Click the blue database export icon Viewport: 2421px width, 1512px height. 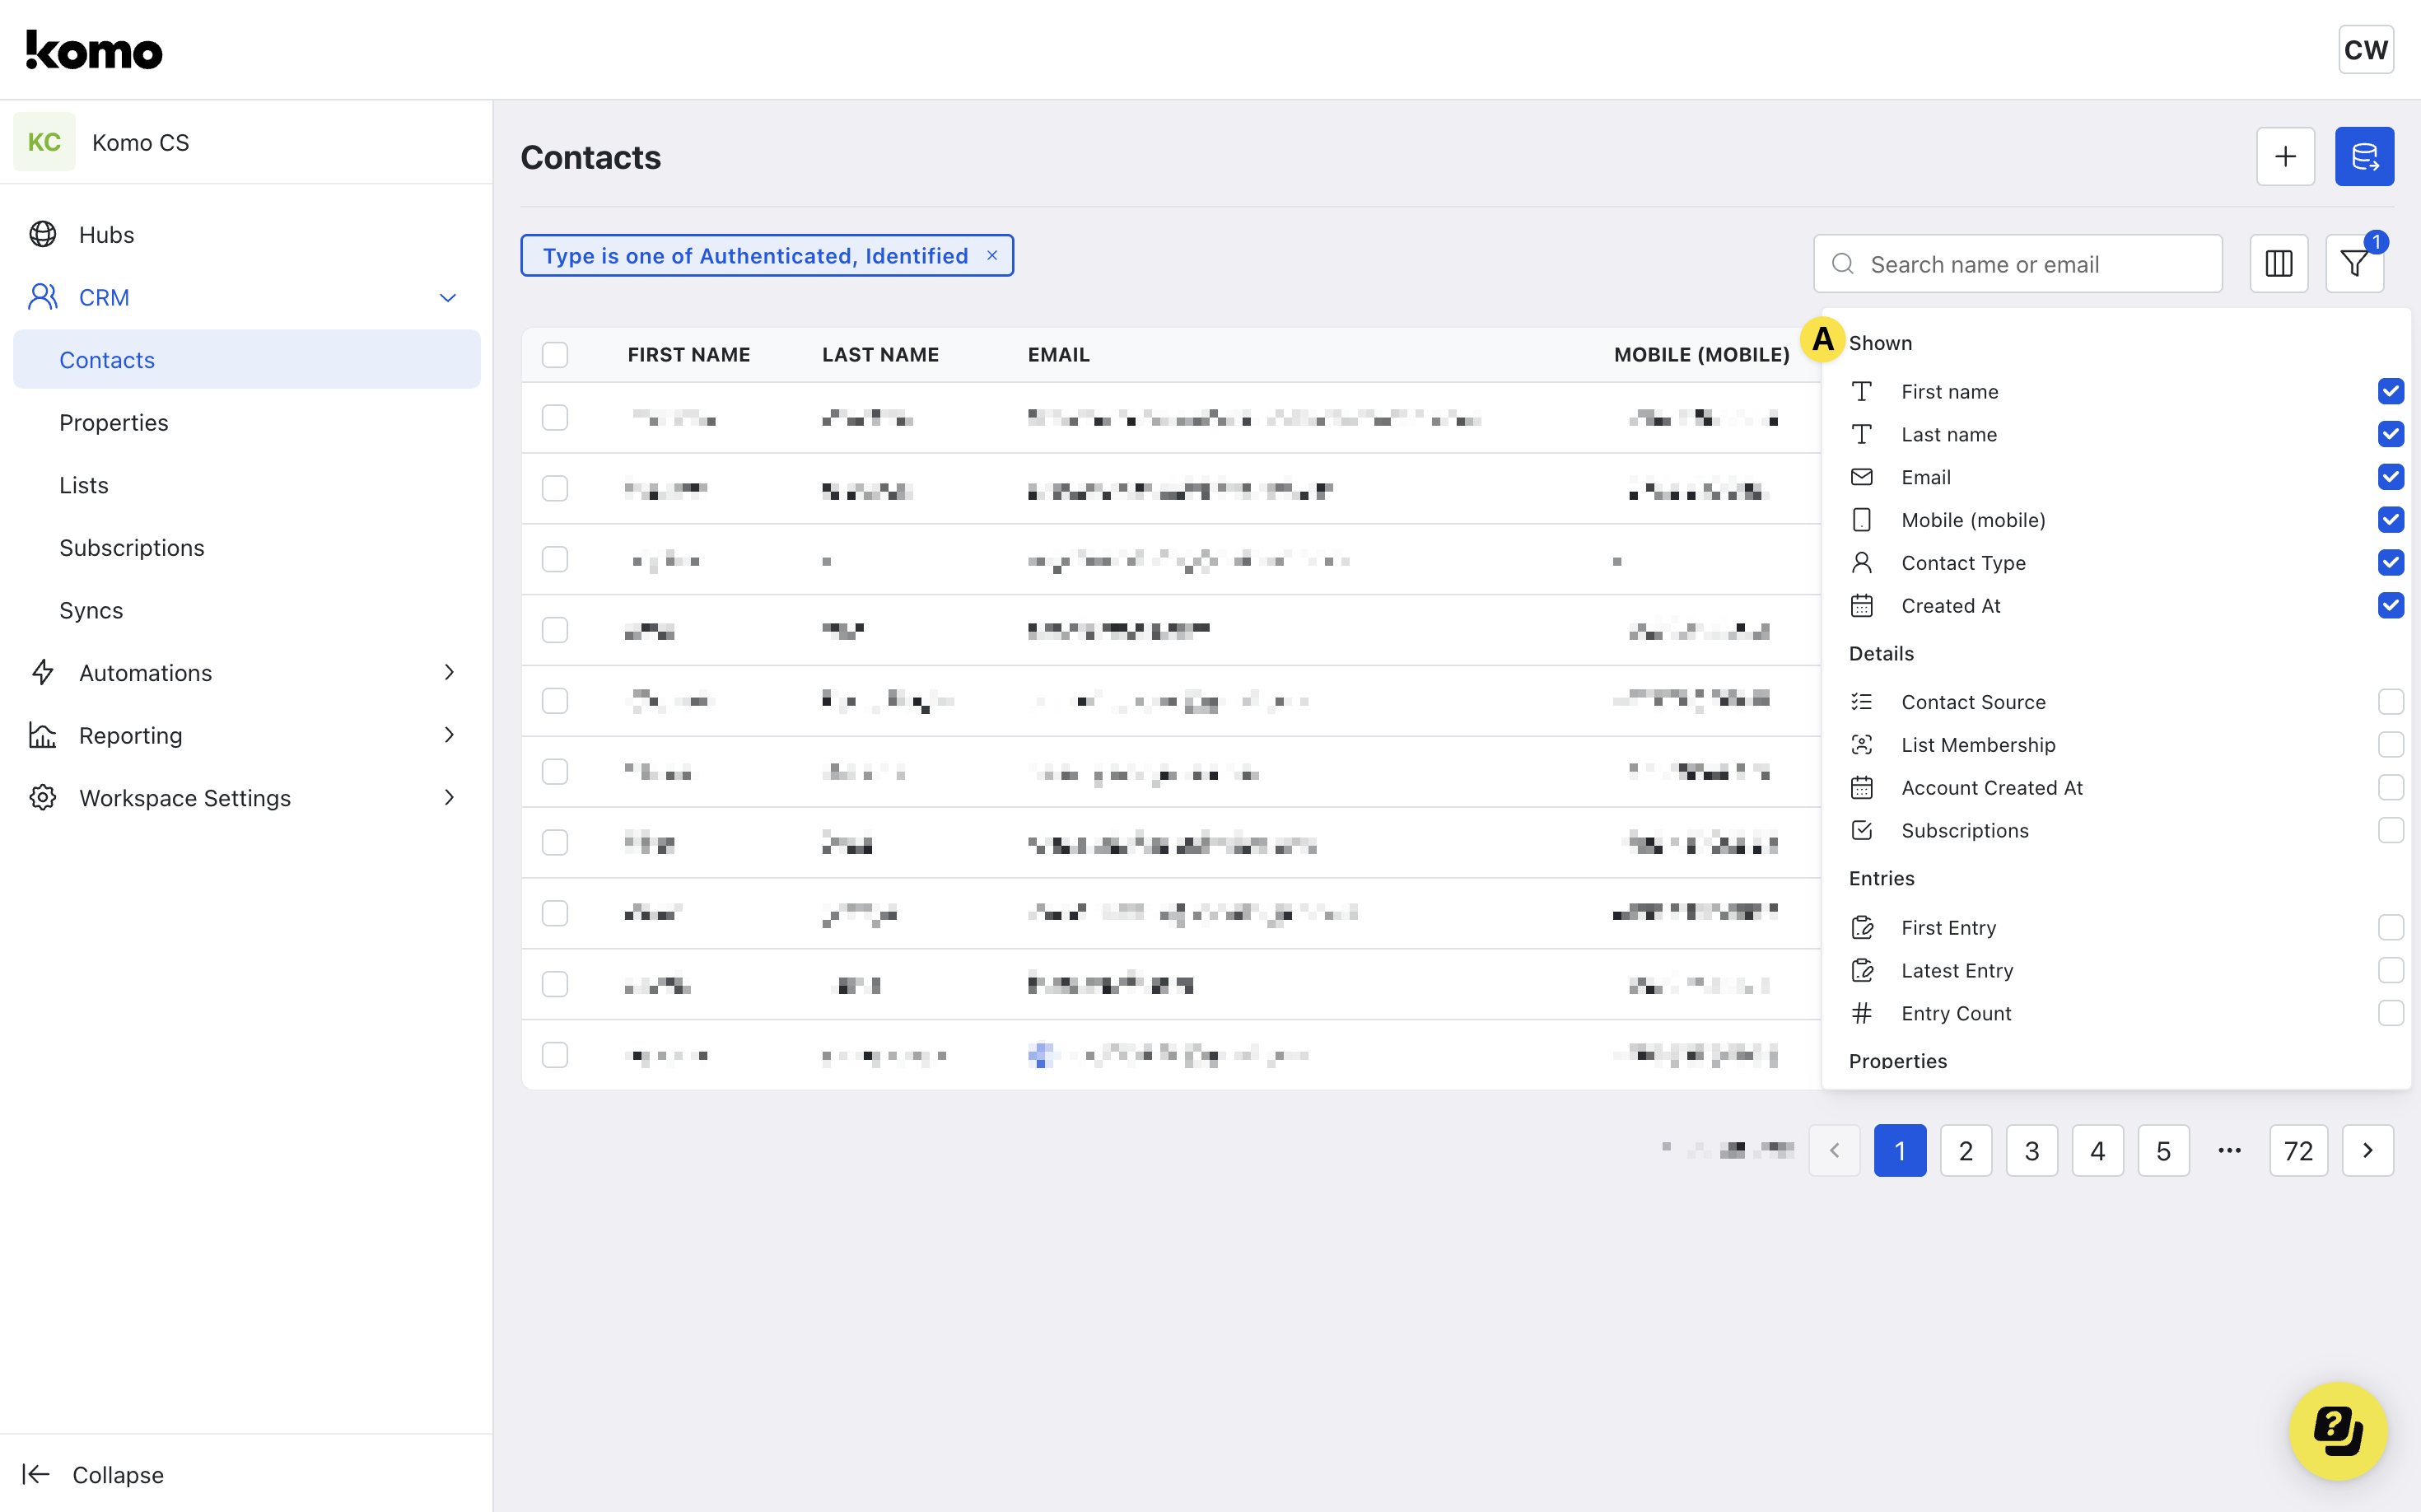2363,156
